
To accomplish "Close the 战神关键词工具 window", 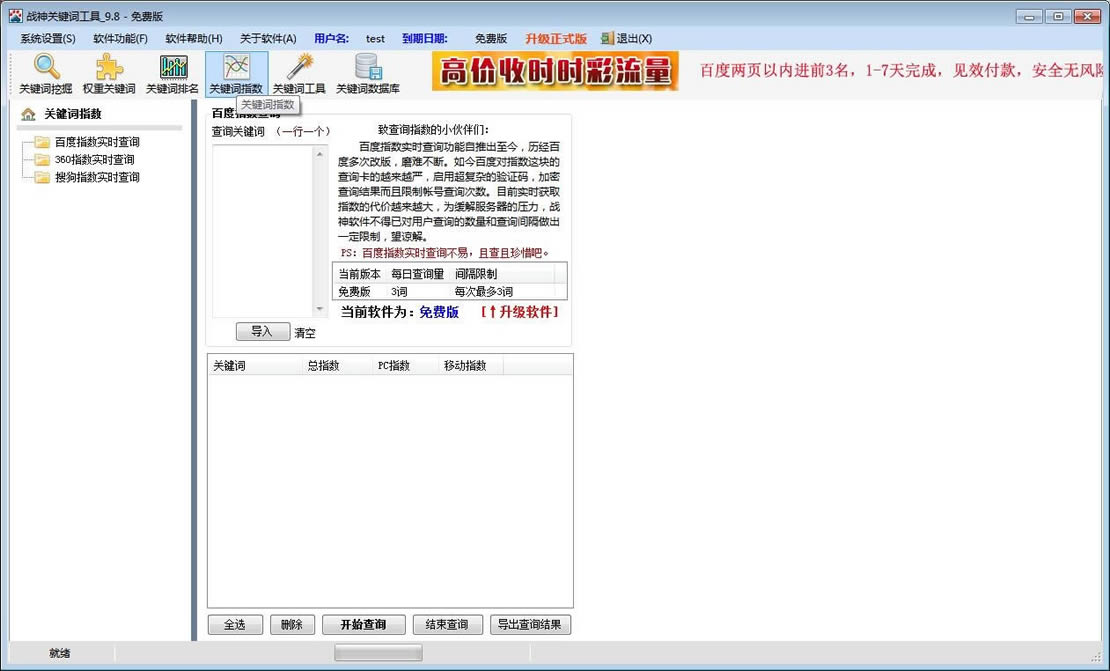I will pos(1087,16).
